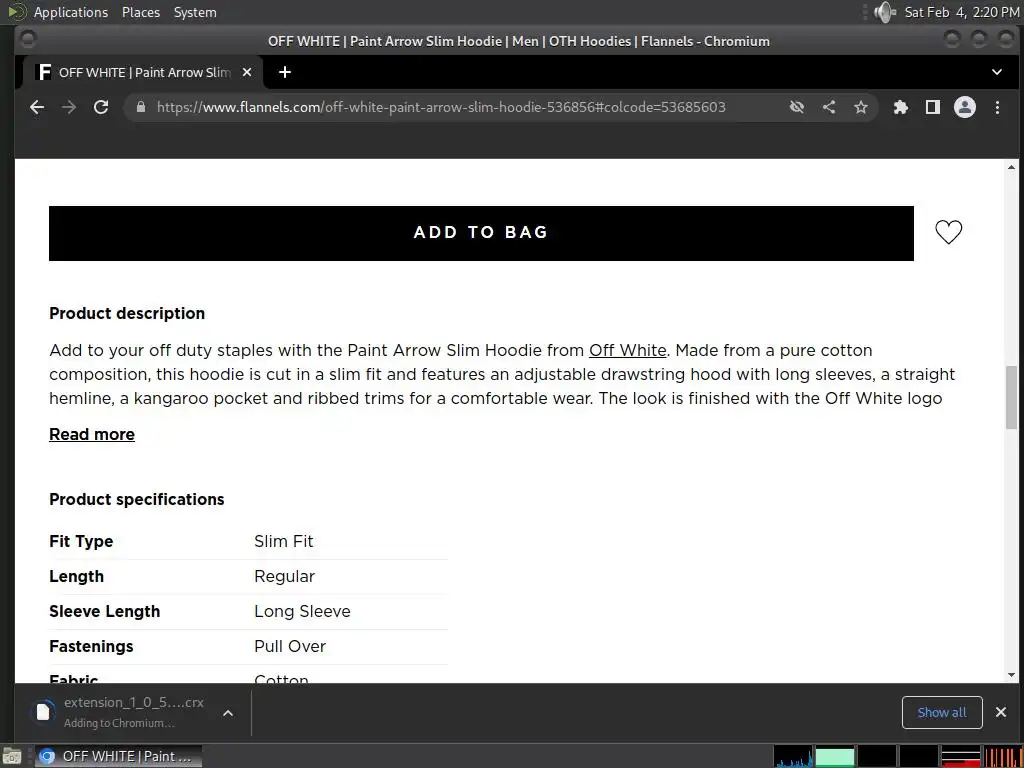Open a new browser tab
Image resolution: width=1024 pixels, height=768 pixels.
285,72
